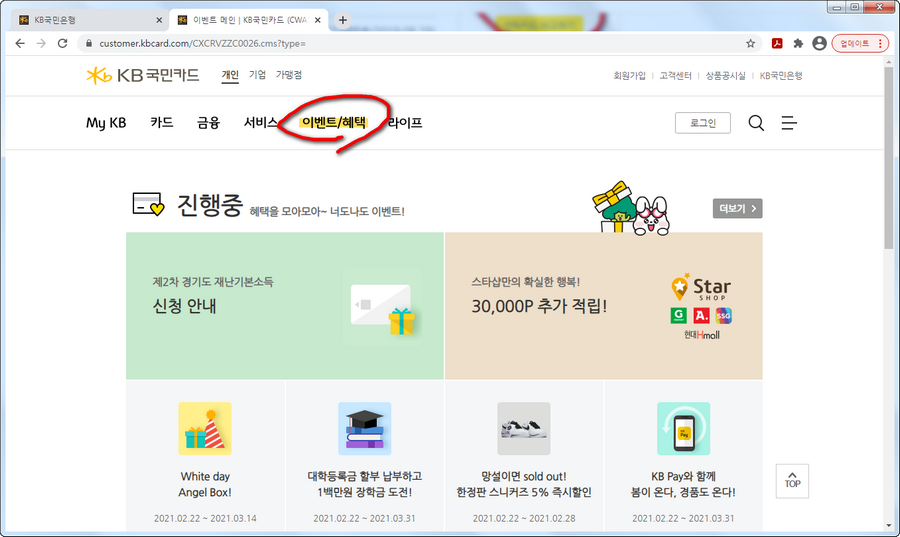Click the sneakers event image
This screenshot has width=900, height=537.
coord(523,429)
